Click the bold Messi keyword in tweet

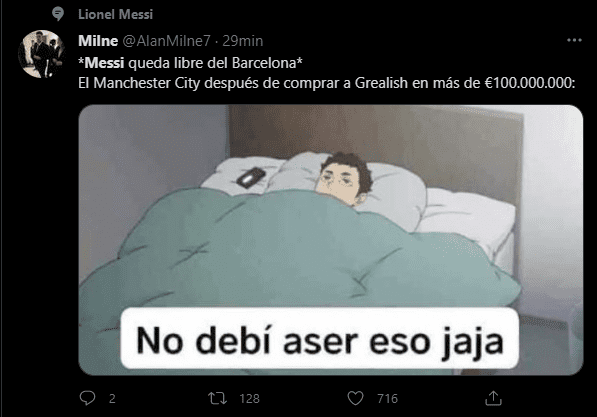click(x=104, y=63)
